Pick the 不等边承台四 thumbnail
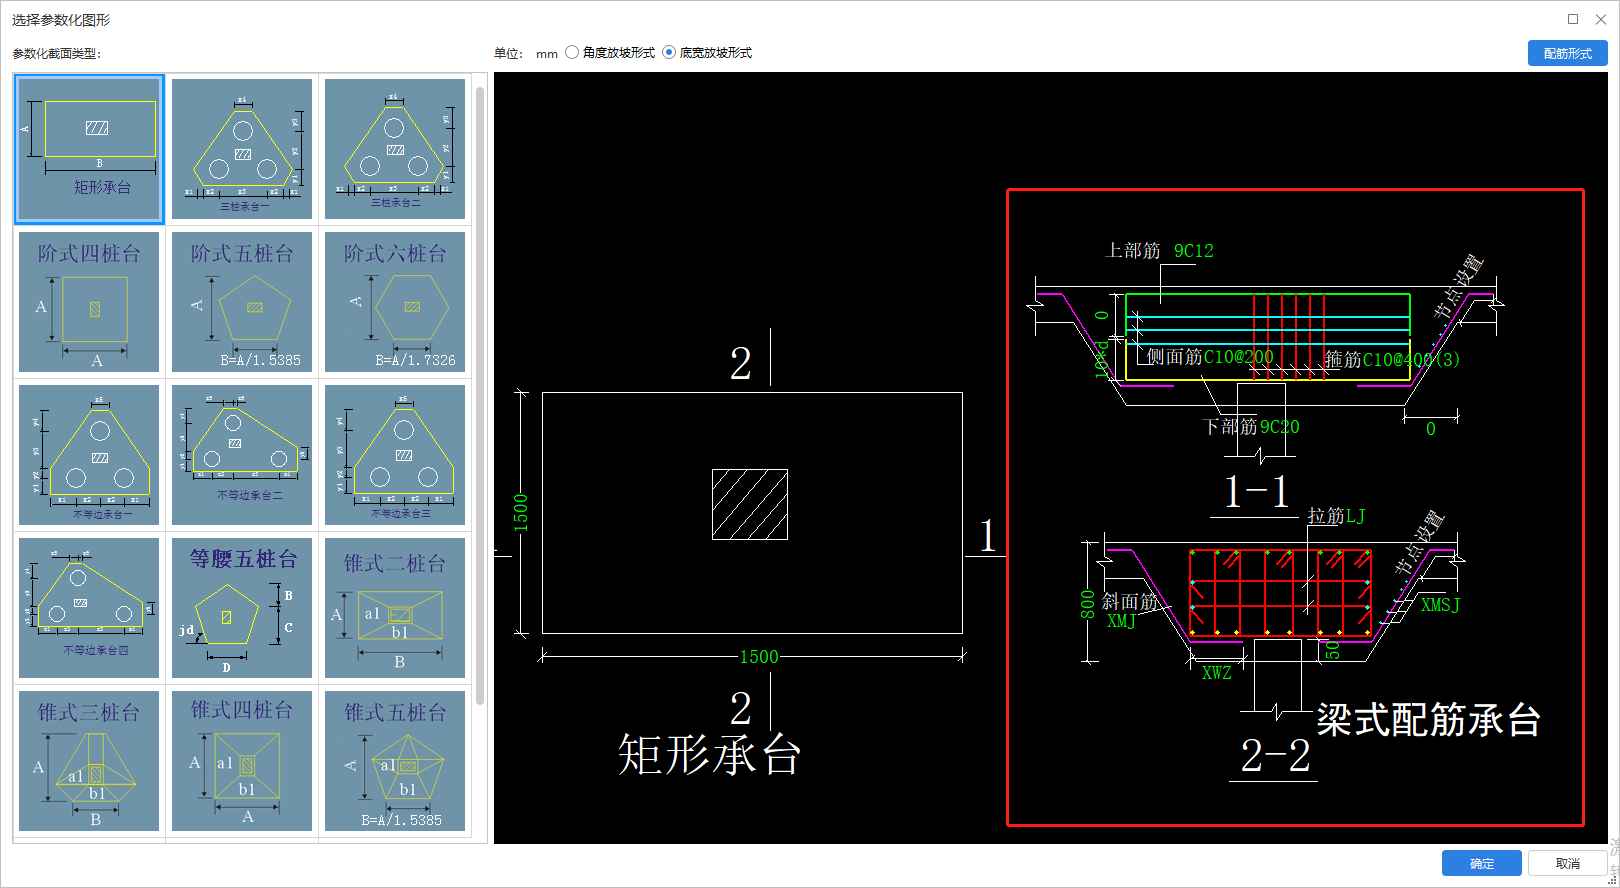Image resolution: width=1620 pixels, height=888 pixels. (x=89, y=608)
